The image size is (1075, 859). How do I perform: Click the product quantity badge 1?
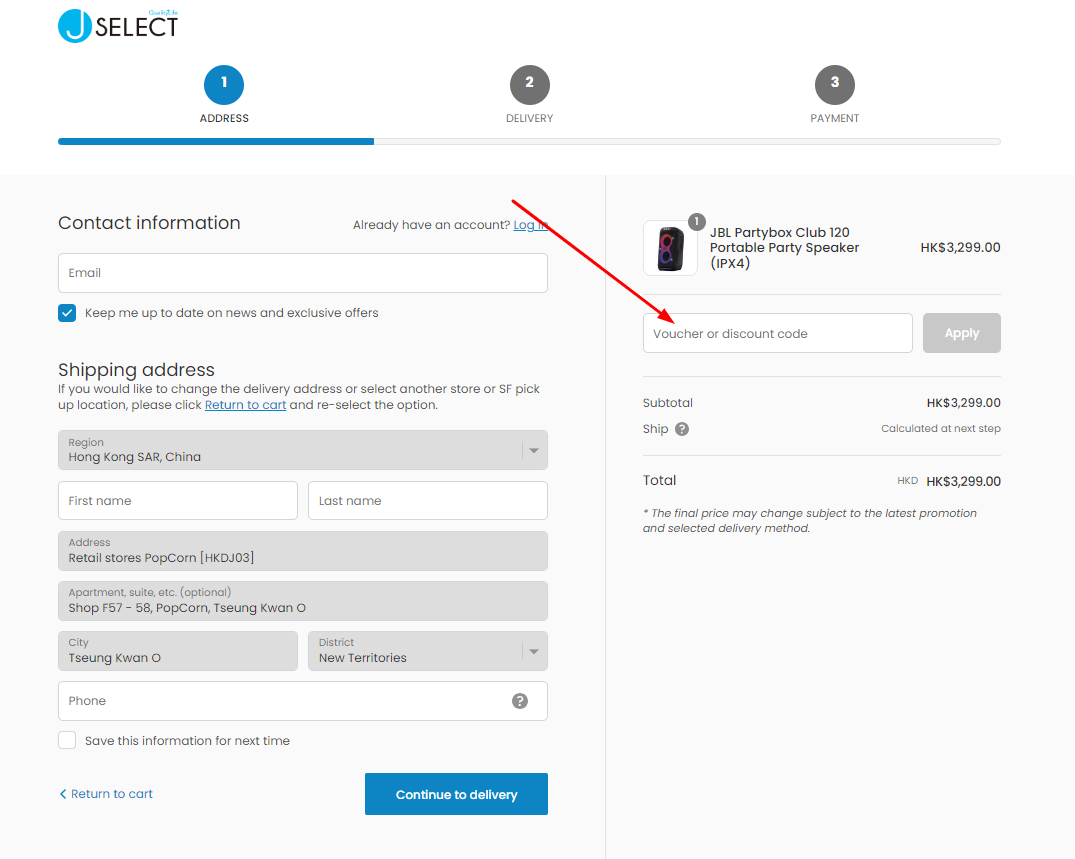tap(697, 221)
